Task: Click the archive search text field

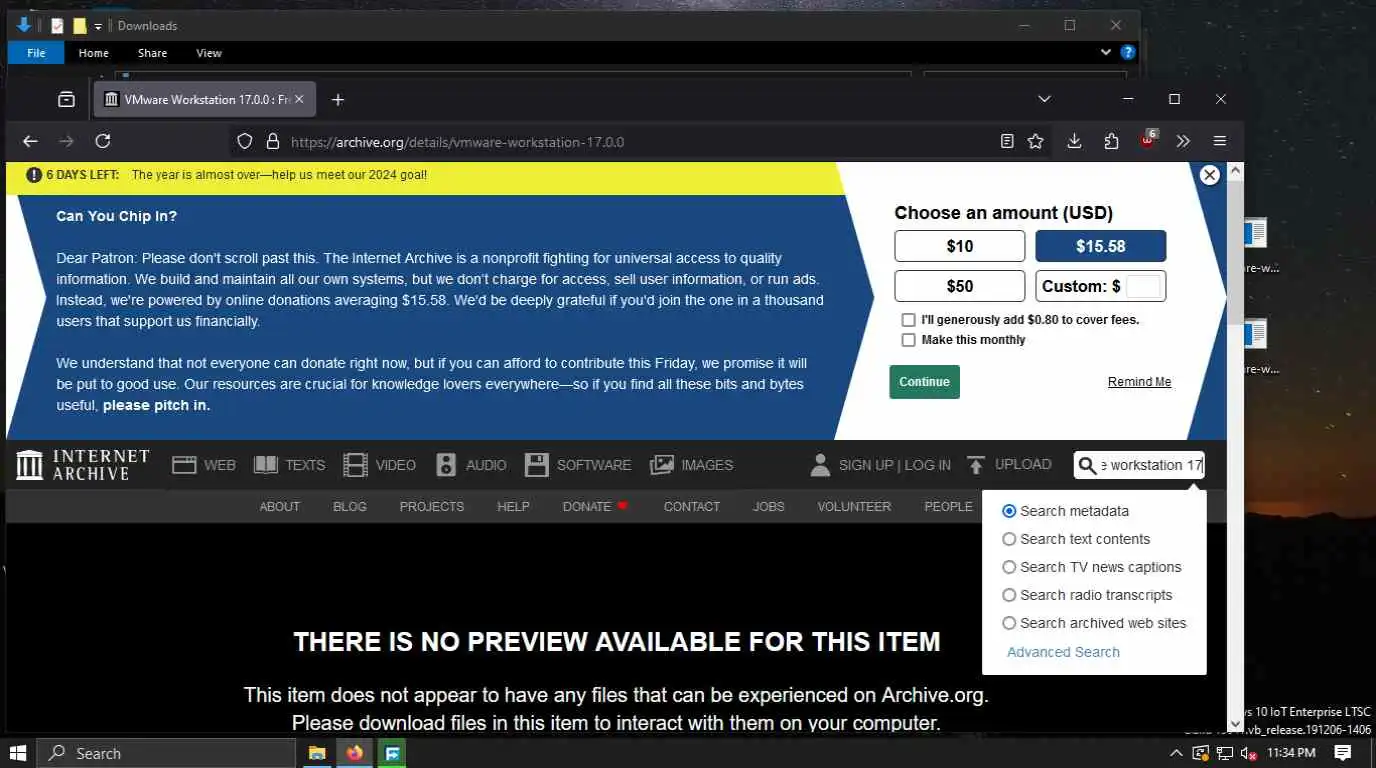Action: [1151, 465]
